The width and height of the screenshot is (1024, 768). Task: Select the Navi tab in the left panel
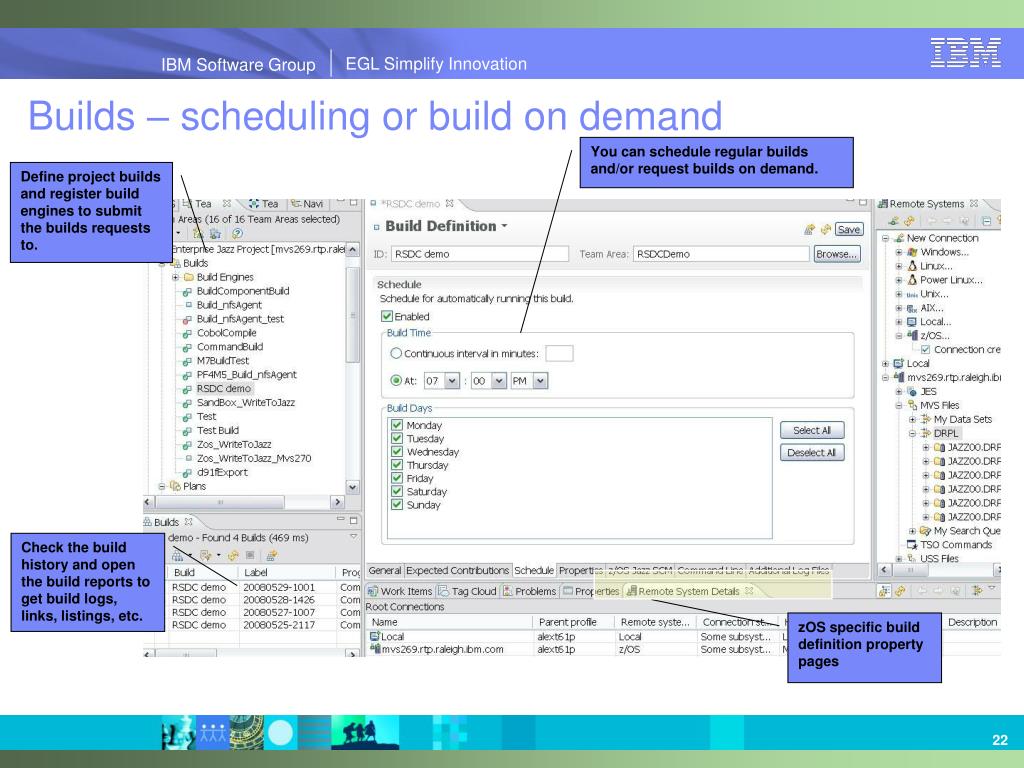tap(308, 204)
